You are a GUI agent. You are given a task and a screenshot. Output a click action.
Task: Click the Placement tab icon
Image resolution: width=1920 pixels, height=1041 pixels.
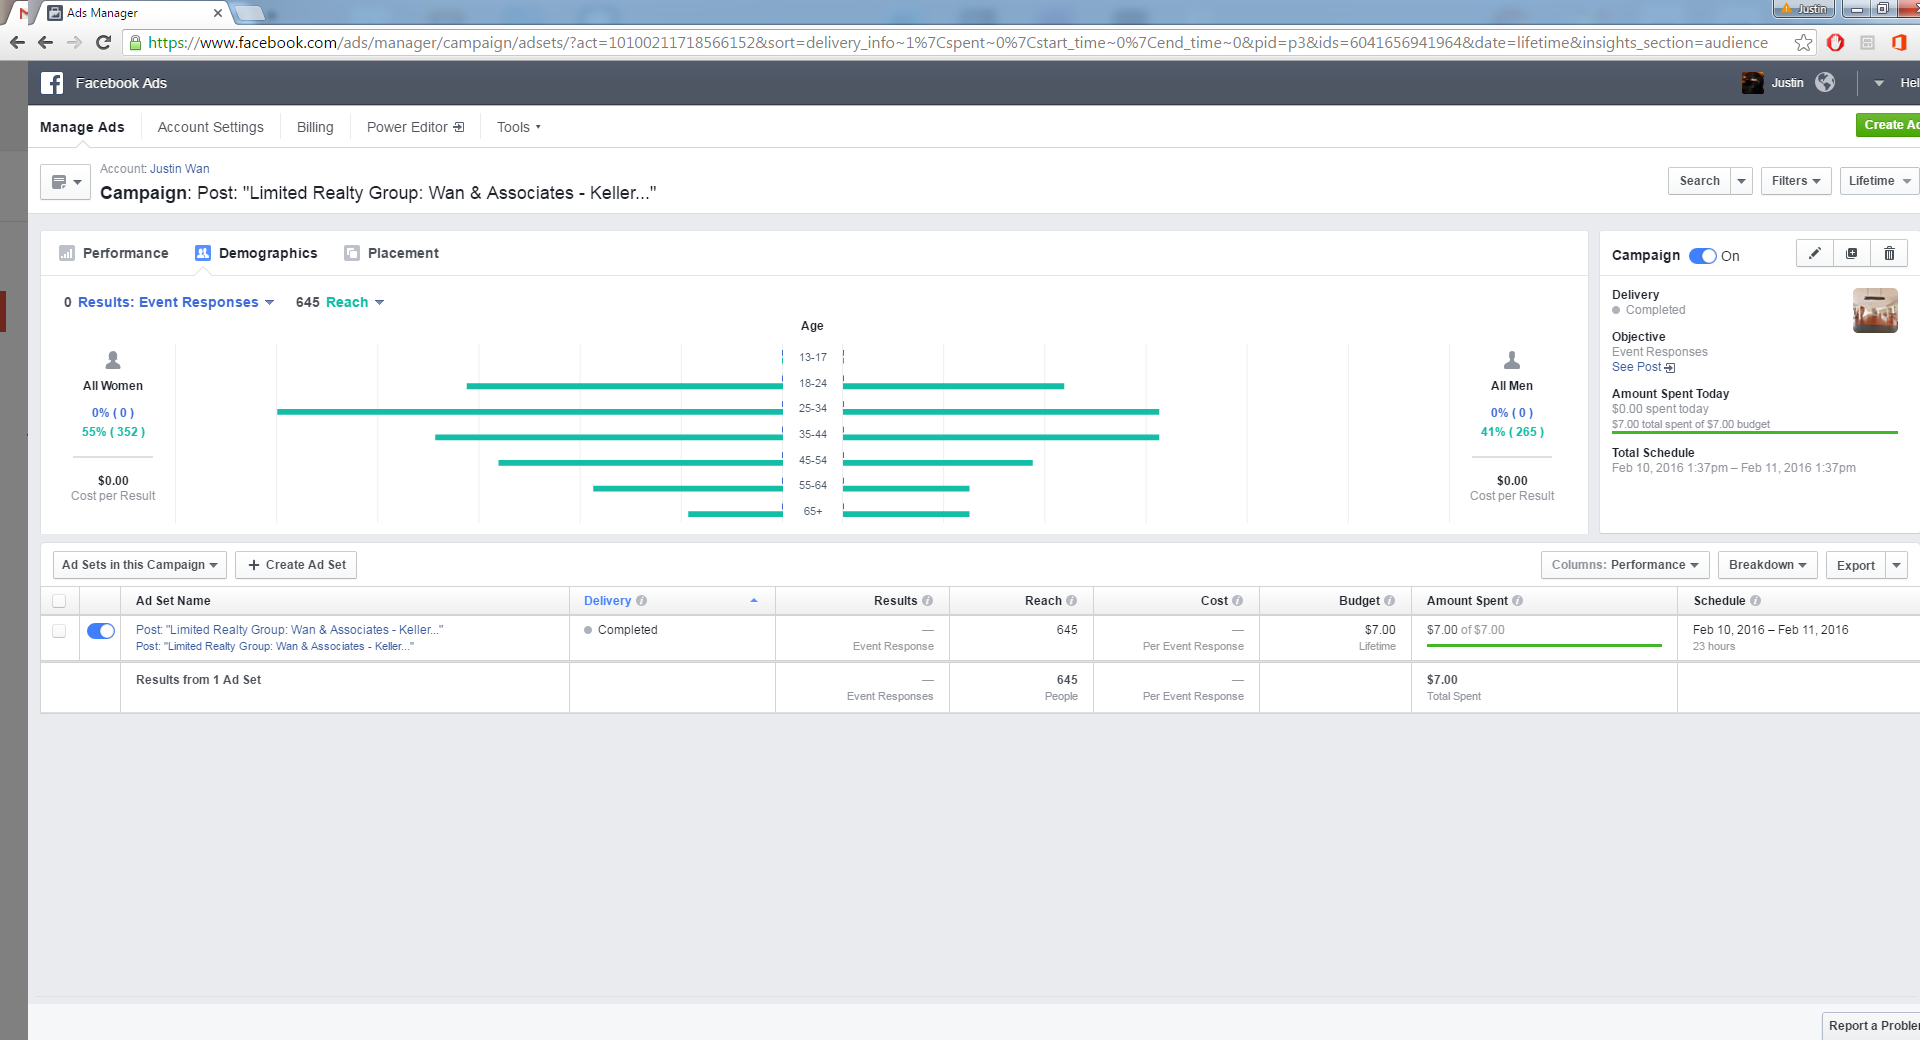point(352,253)
